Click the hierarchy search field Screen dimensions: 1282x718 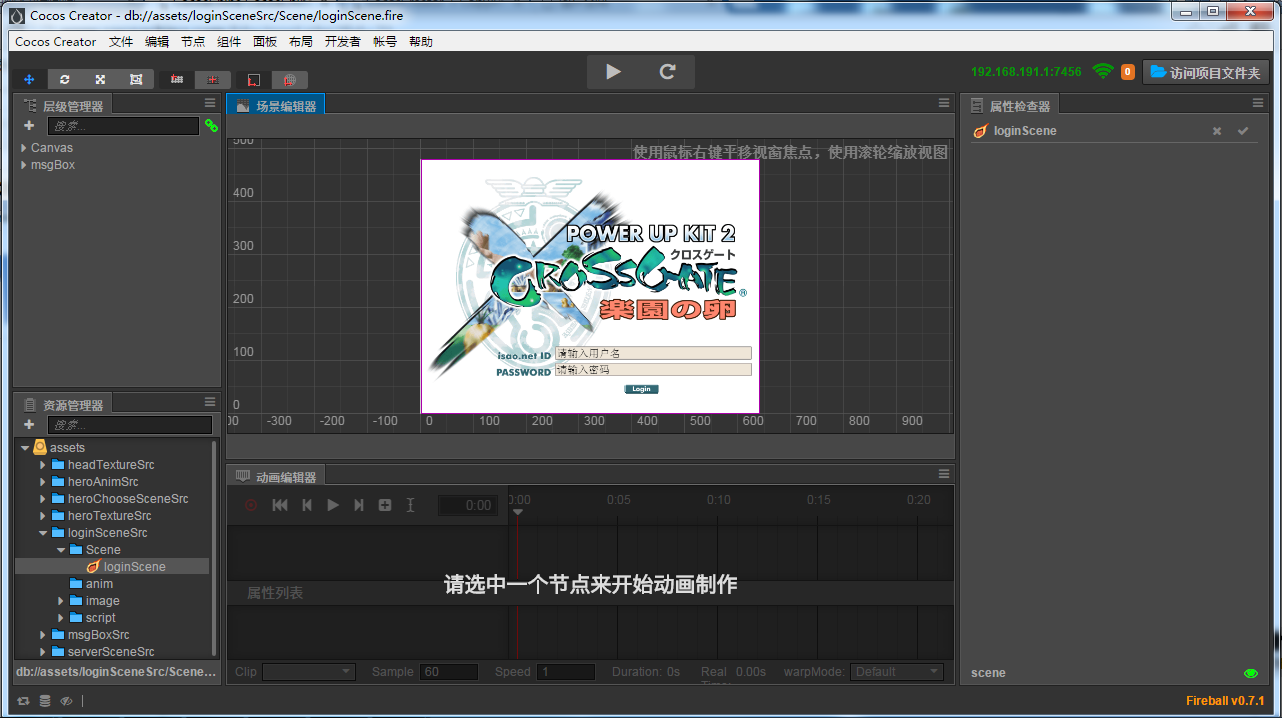coord(123,126)
